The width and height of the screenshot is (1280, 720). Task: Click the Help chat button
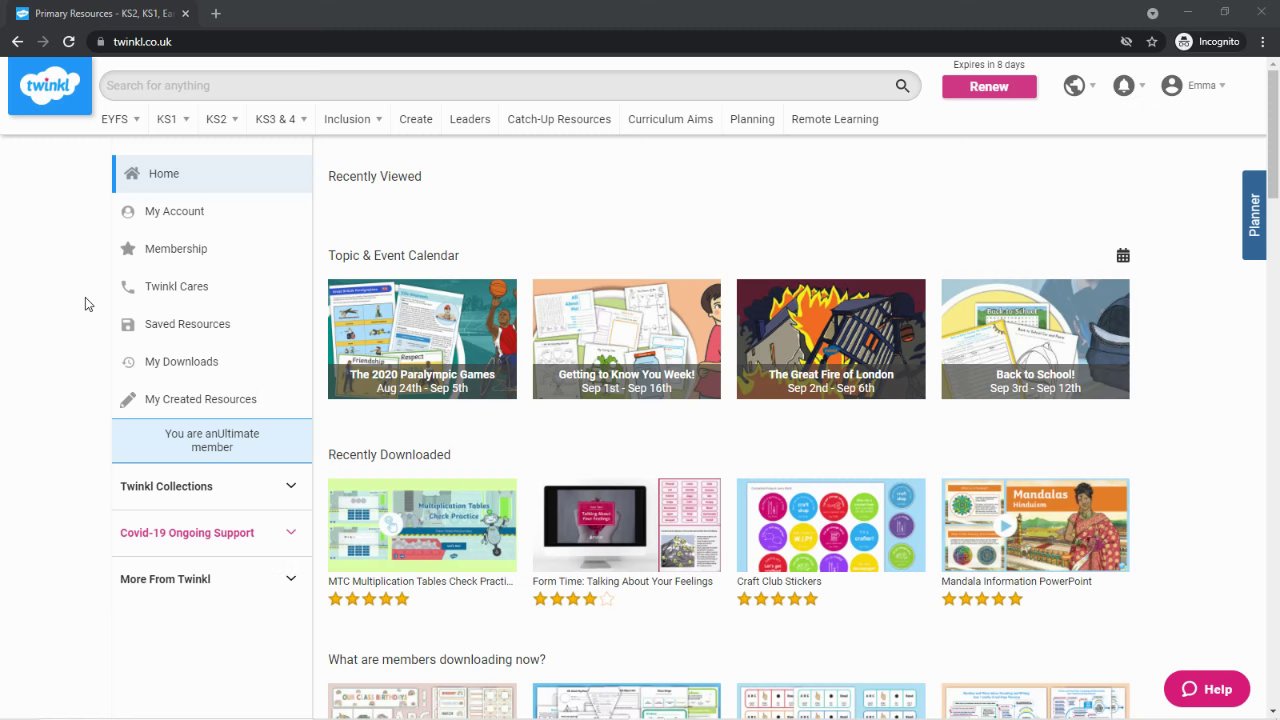1207,689
